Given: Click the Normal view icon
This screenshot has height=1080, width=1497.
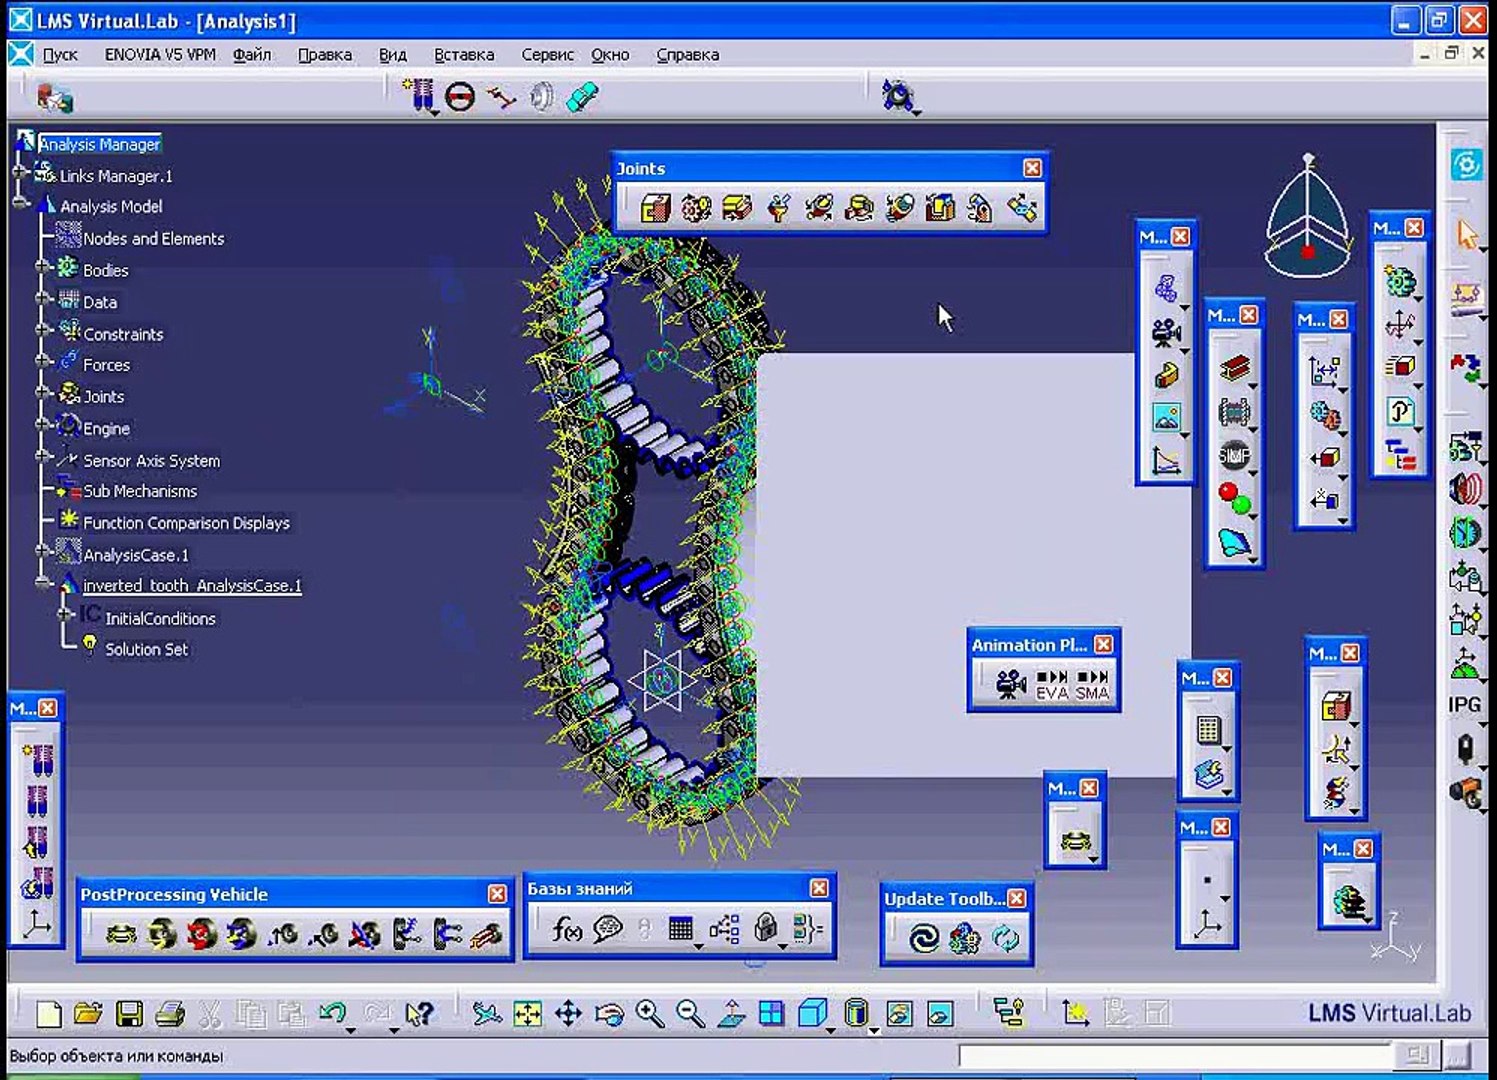Looking at the screenshot, I should coord(731,1014).
